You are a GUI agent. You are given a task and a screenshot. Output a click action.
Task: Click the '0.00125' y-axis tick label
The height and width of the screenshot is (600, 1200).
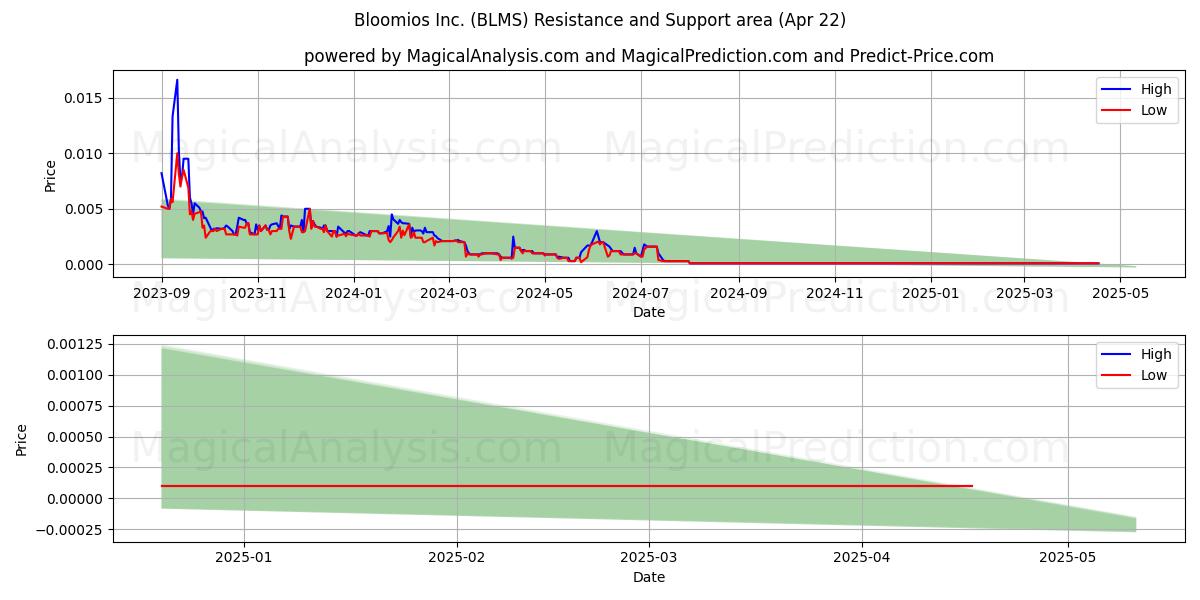tap(77, 344)
